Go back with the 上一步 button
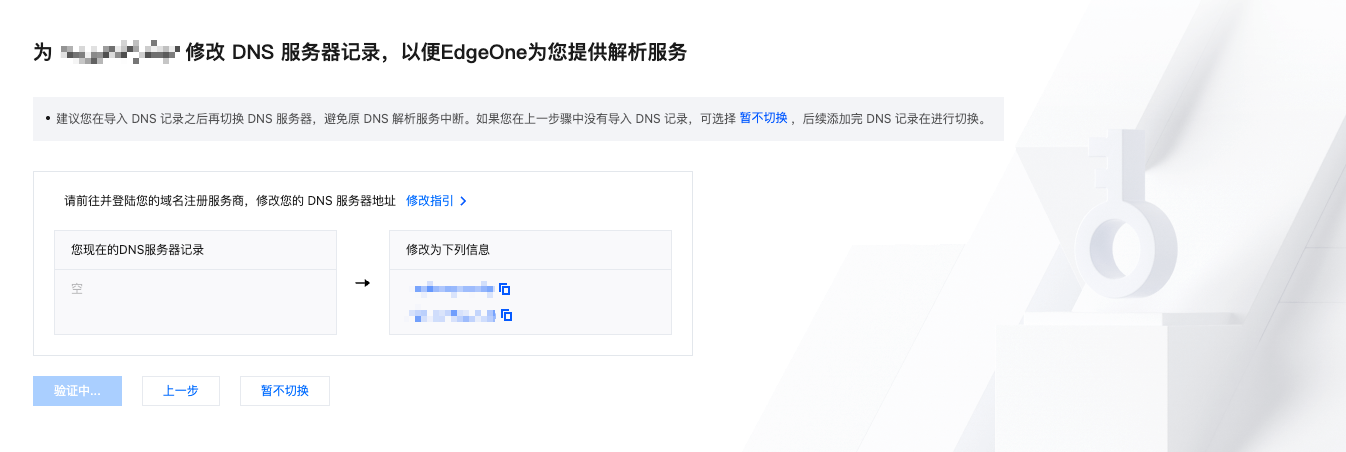 181,391
